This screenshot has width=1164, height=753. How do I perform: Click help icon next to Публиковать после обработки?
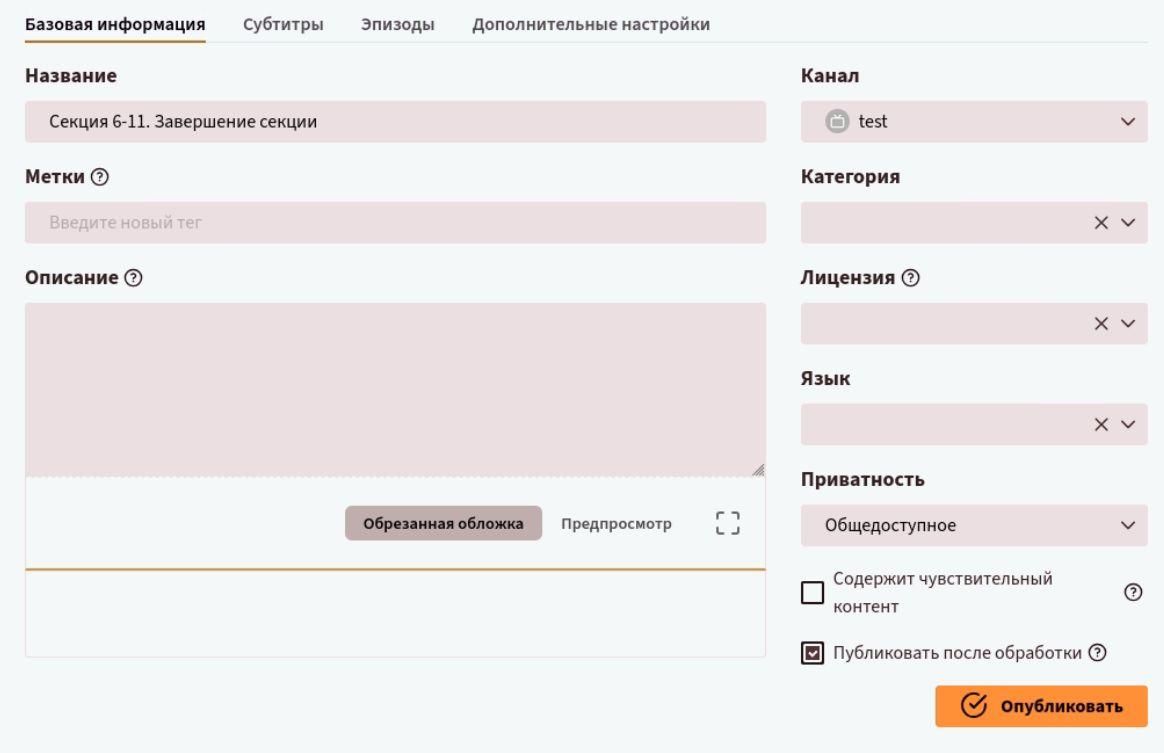(x=1097, y=653)
